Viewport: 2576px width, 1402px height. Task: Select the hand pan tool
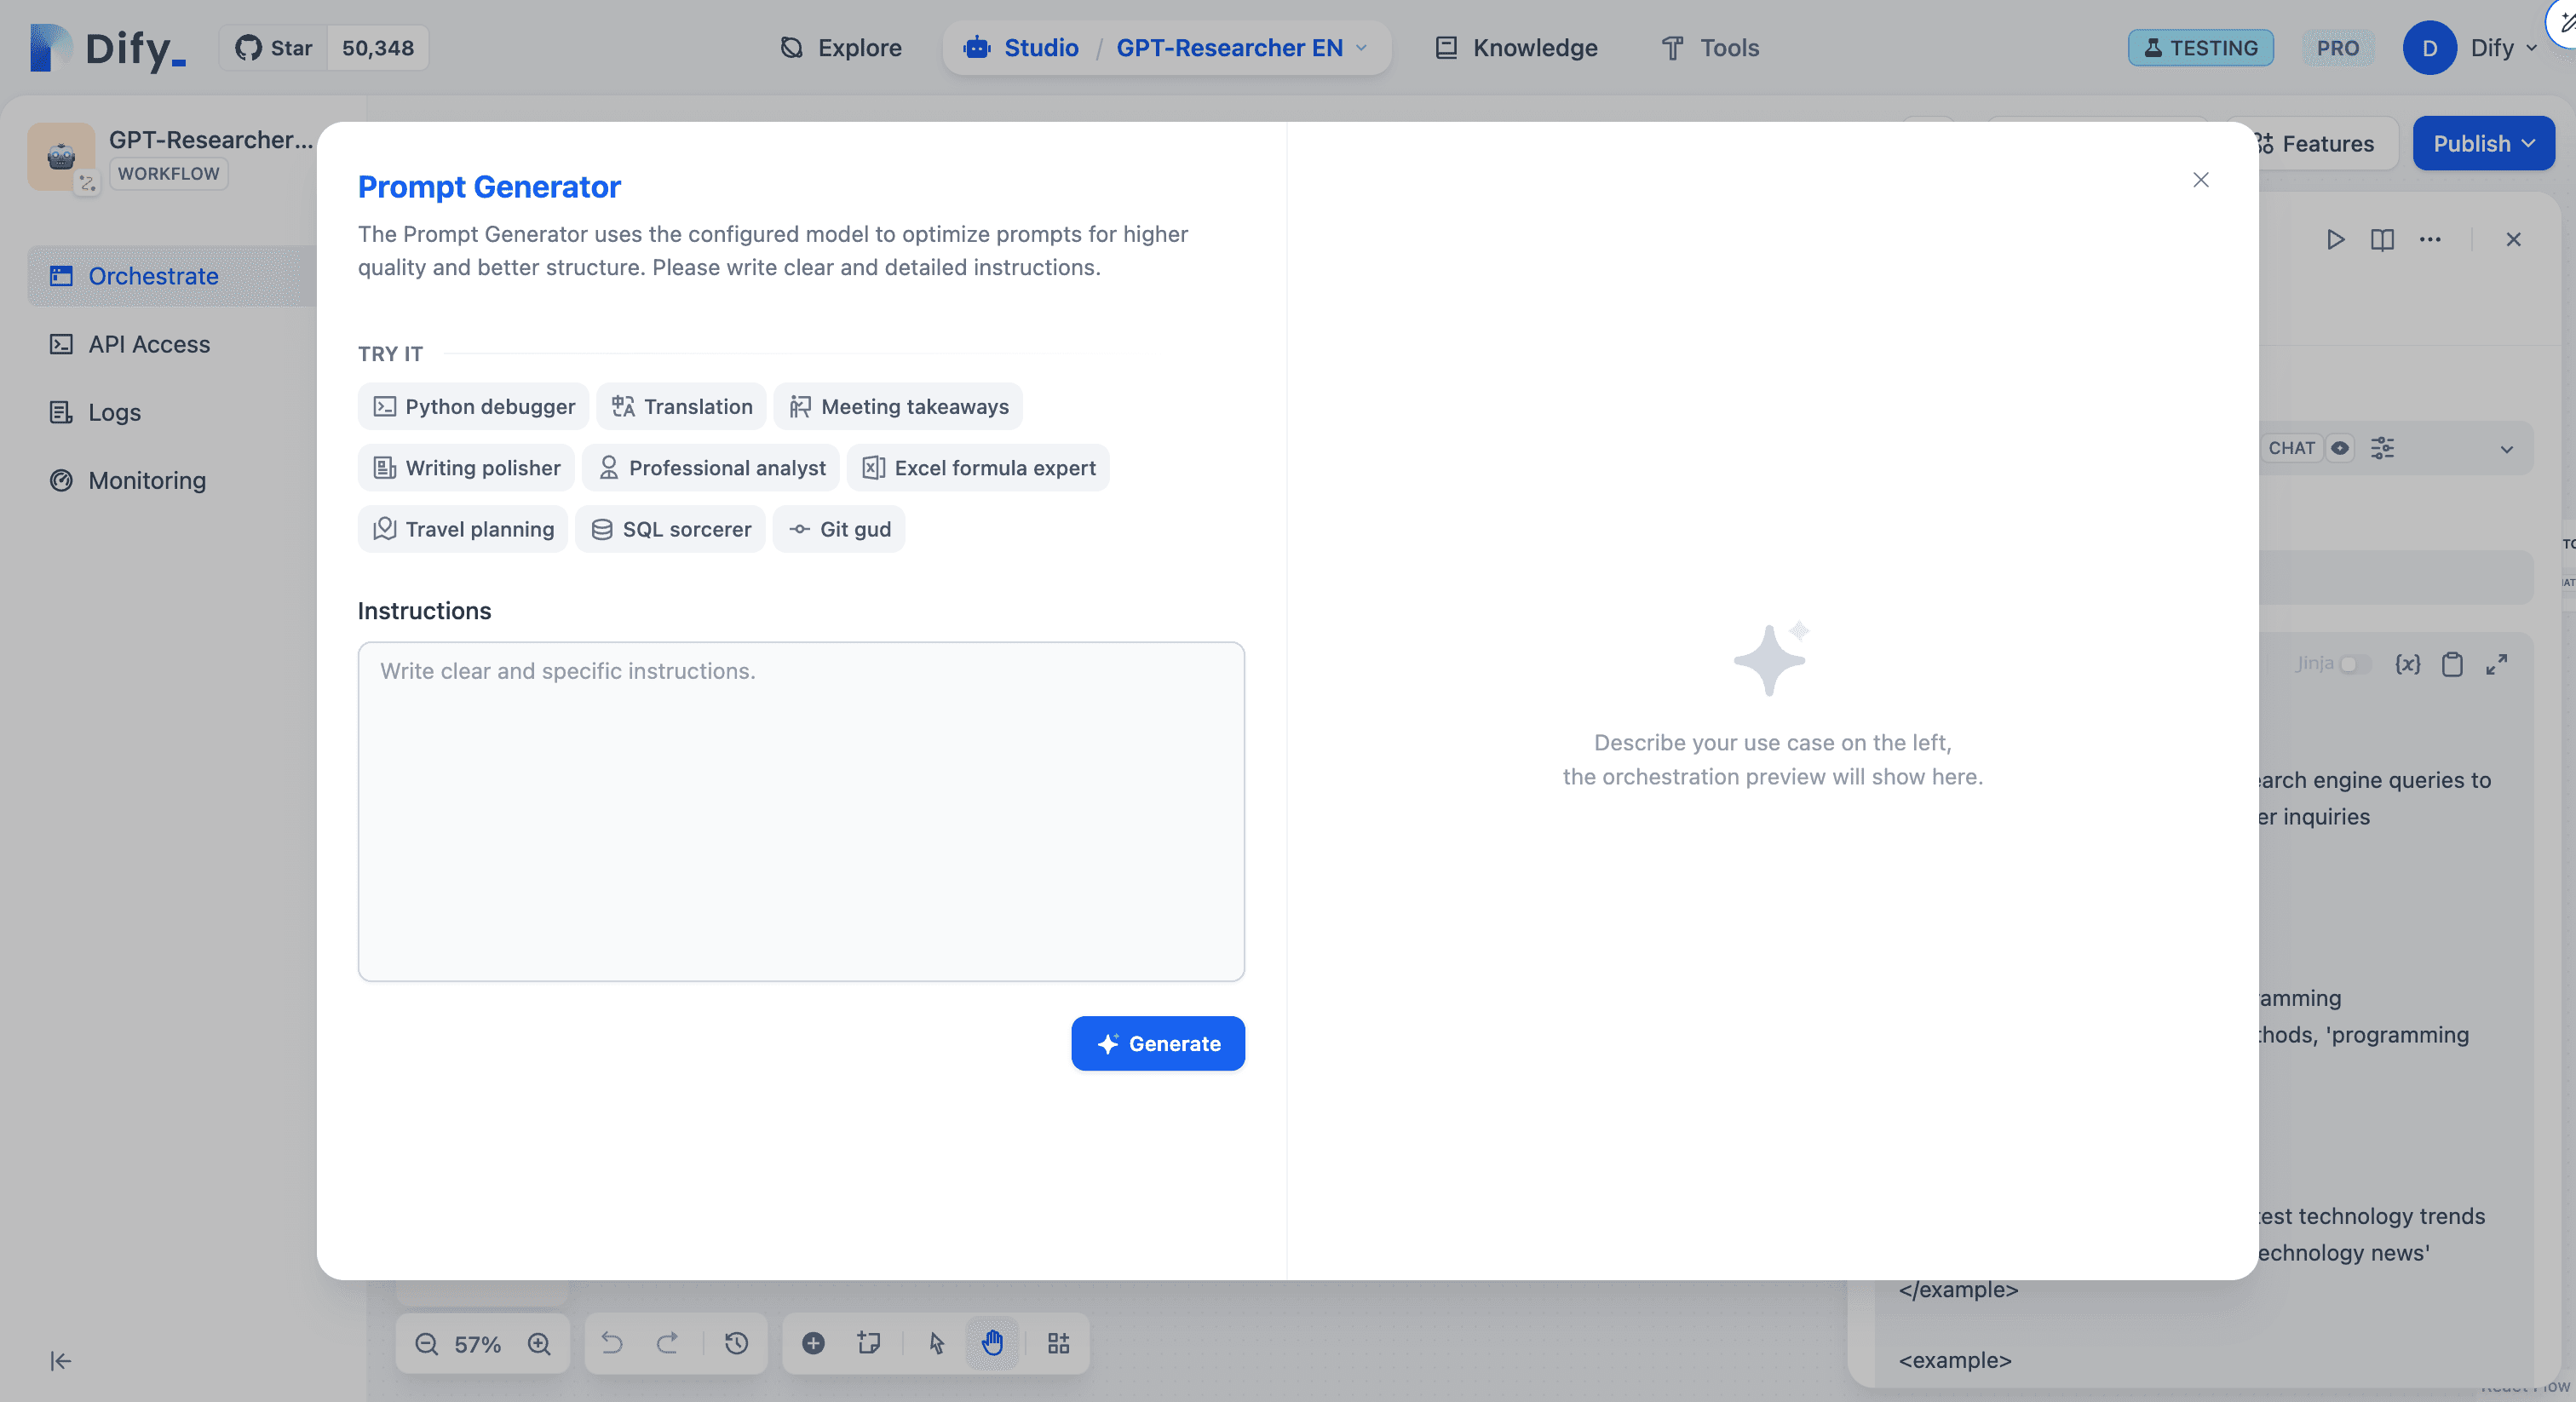(x=992, y=1343)
